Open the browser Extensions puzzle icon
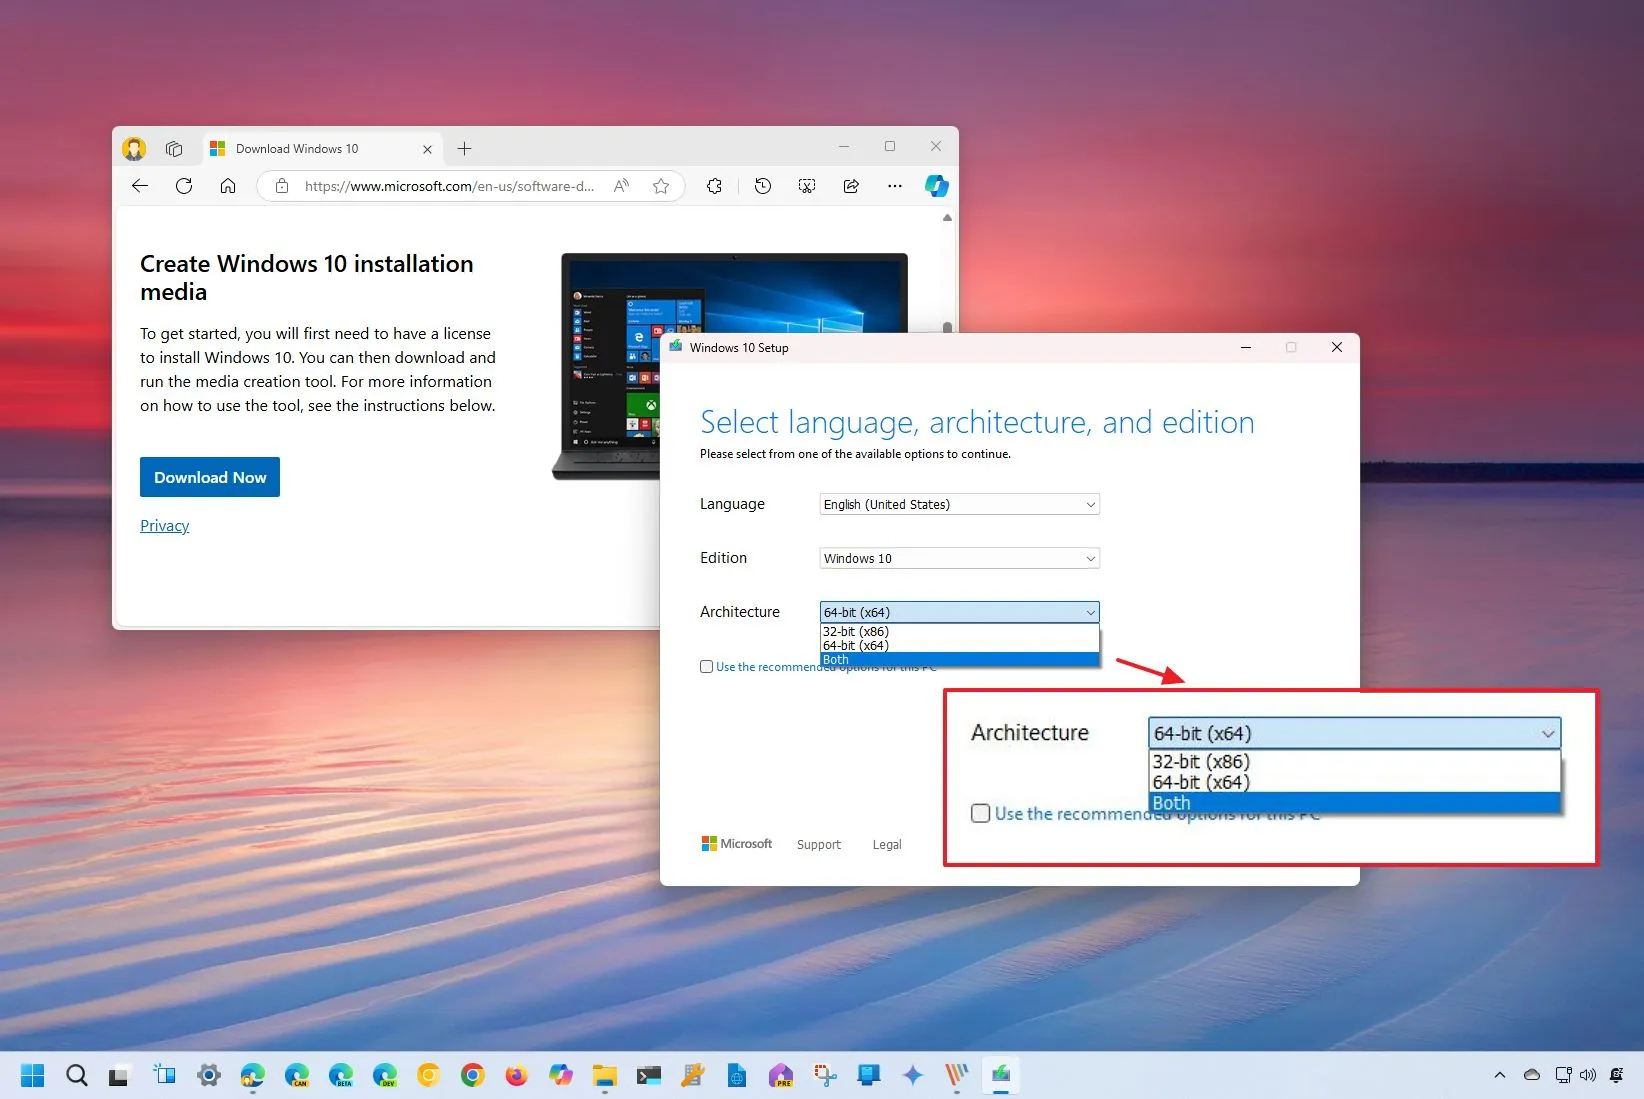 tap(714, 186)
